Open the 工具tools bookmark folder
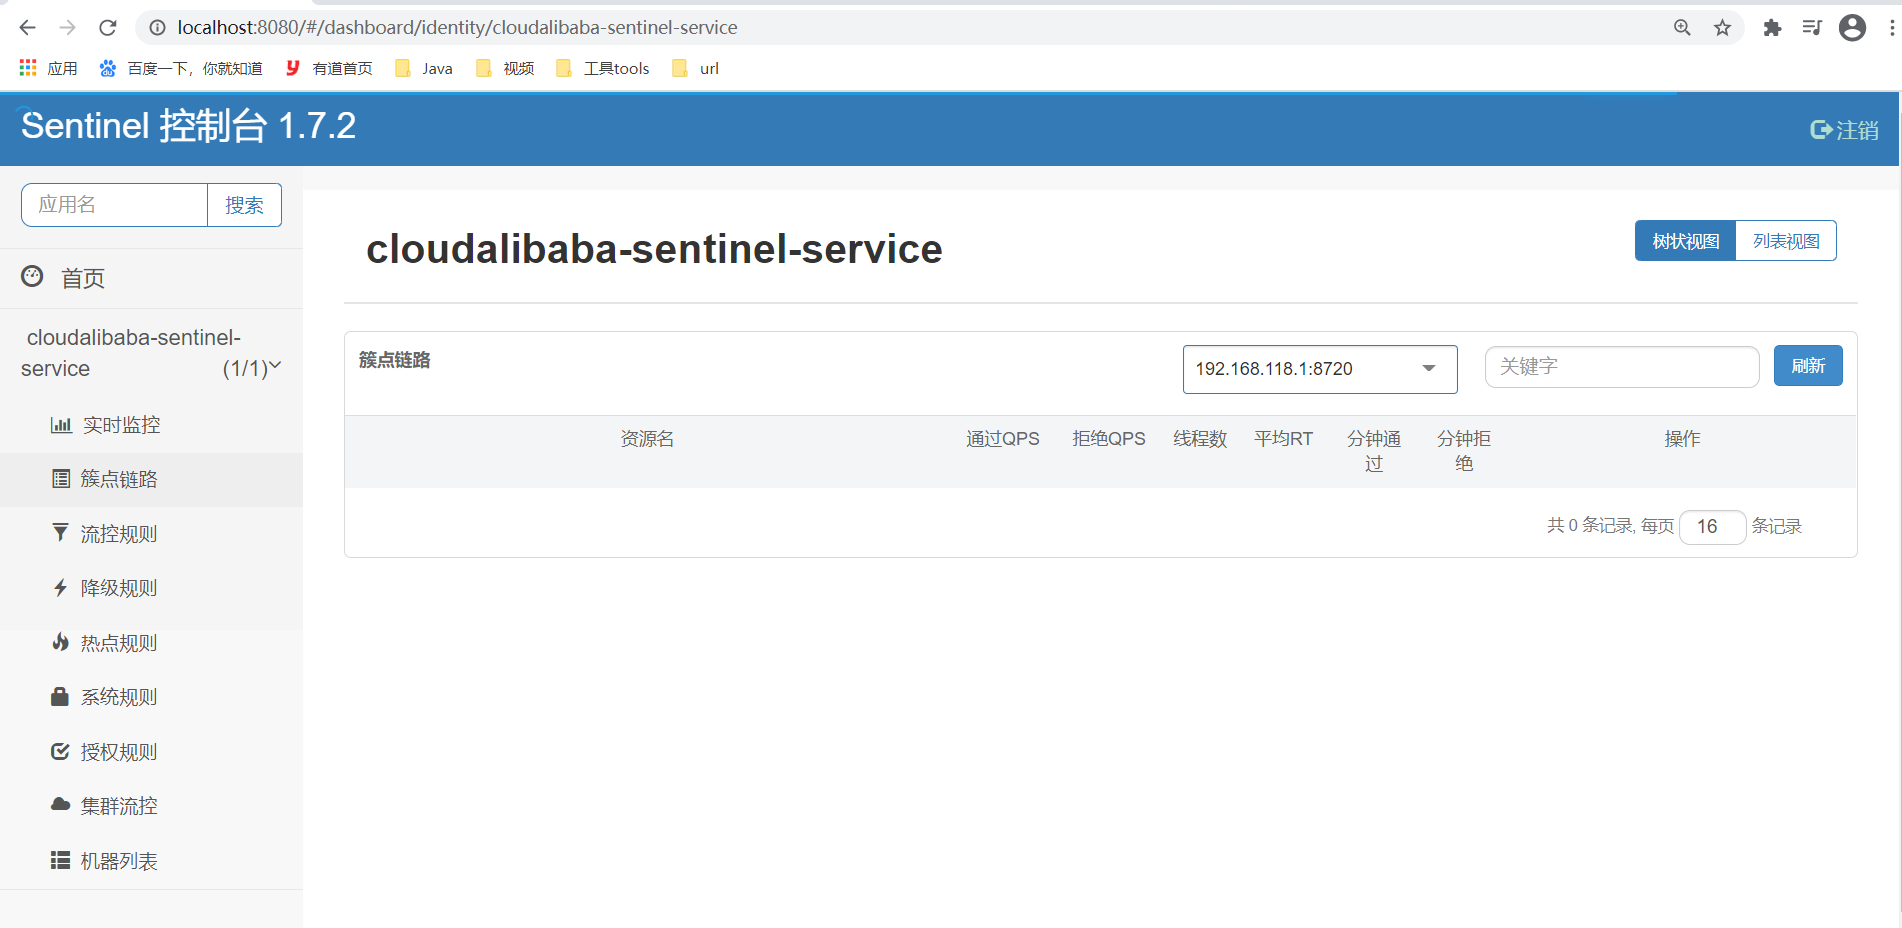This screenshot has height=928, width=1902. point(603,68)
